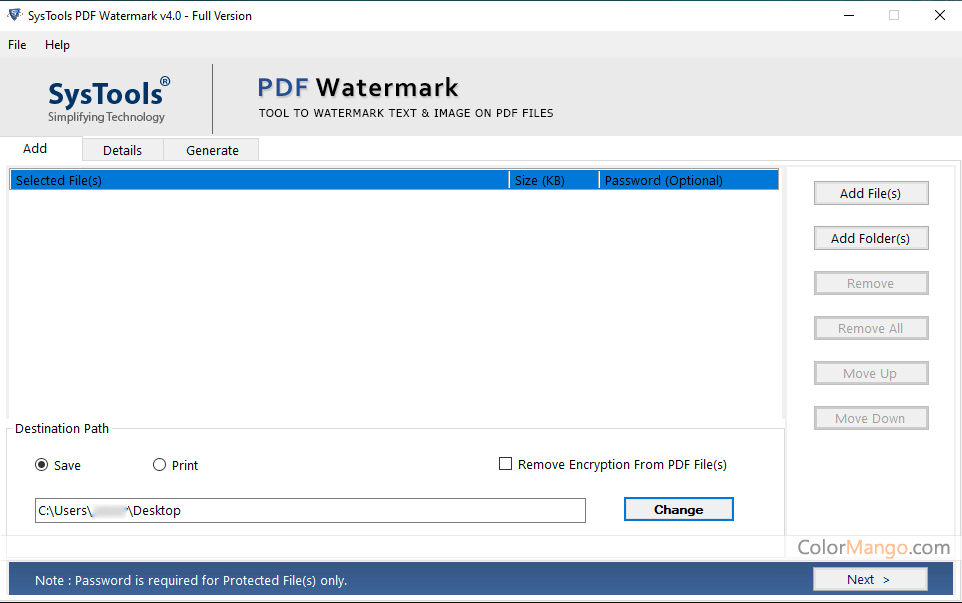Click the Selected File(s) column header
Image resolution: width=962 pixels, height=603 pixels.
point(258,181)
